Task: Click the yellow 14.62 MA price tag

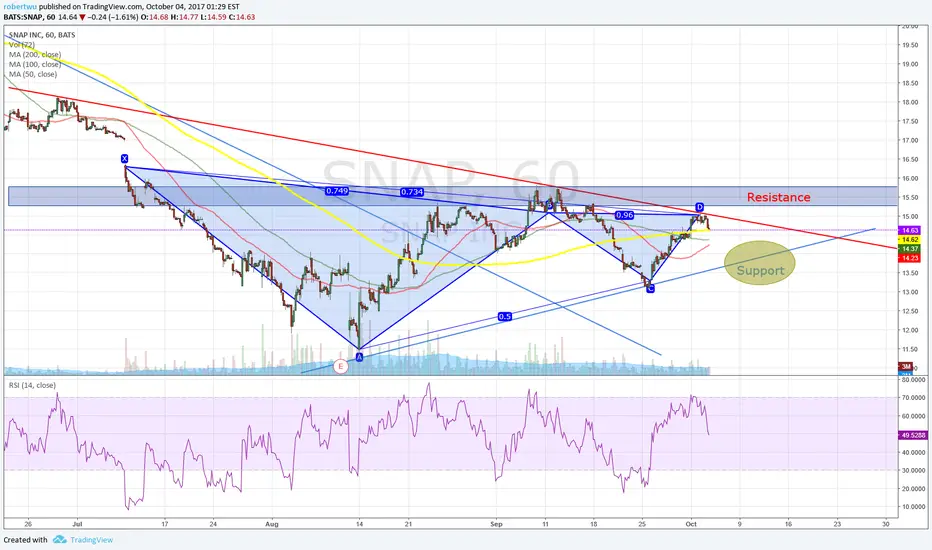Action: click(x=910, y=240)
